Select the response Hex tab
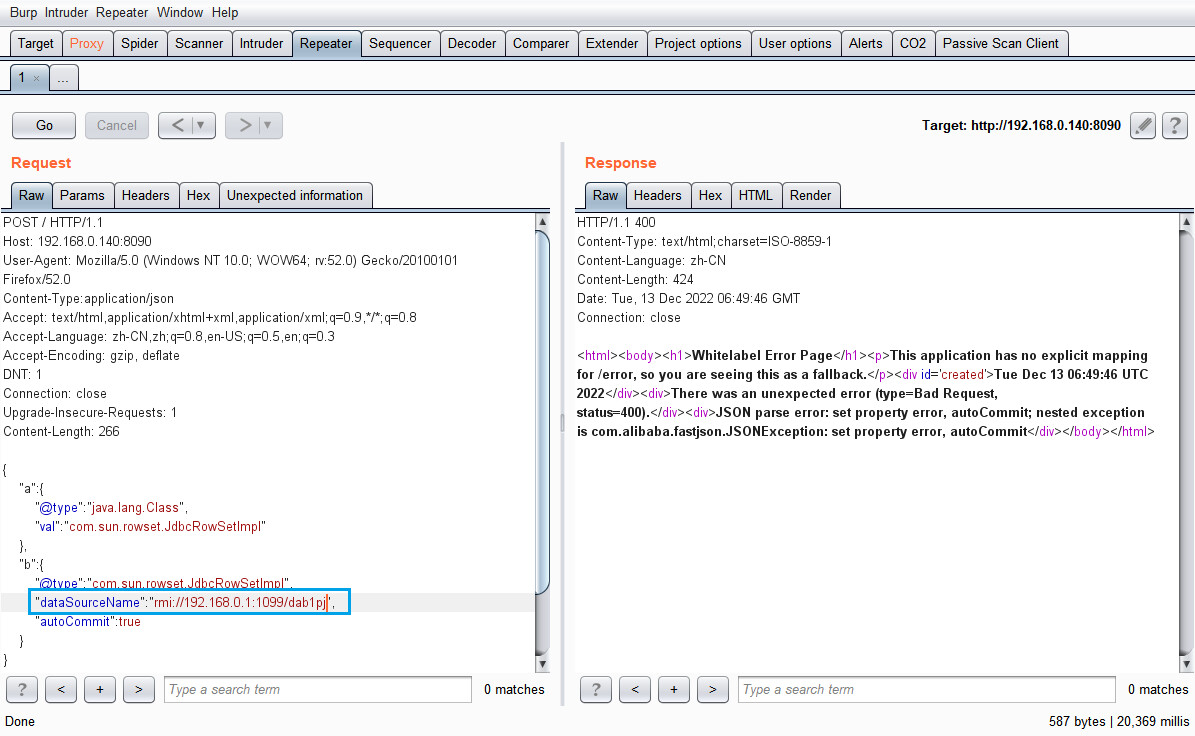1195x736 pixels. pos(710,196)
